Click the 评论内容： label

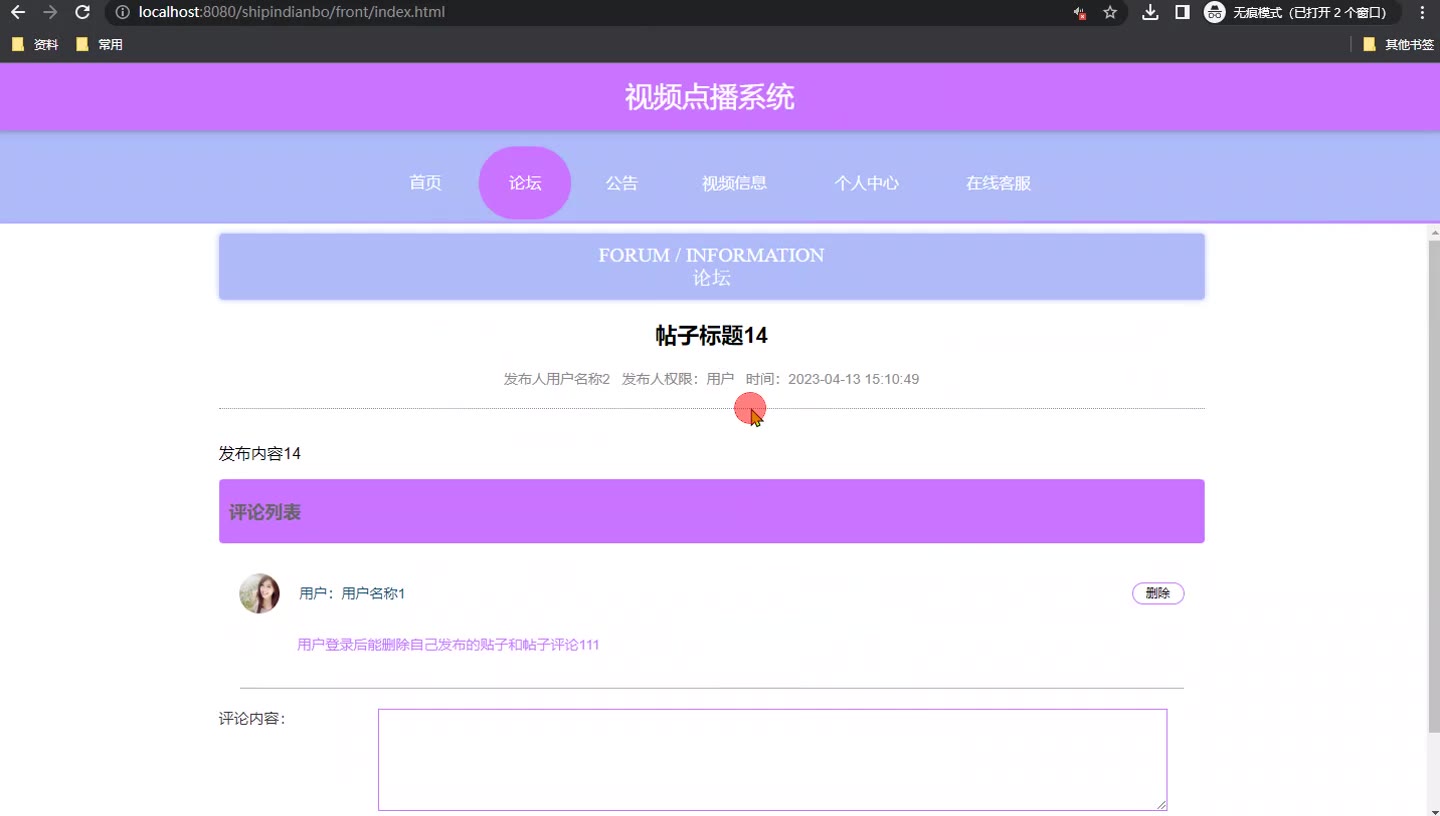point(252,718)
